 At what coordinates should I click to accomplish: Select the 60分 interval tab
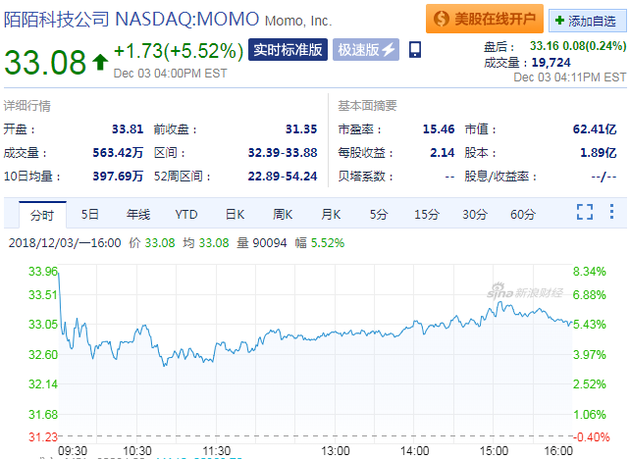coord(523,214)
